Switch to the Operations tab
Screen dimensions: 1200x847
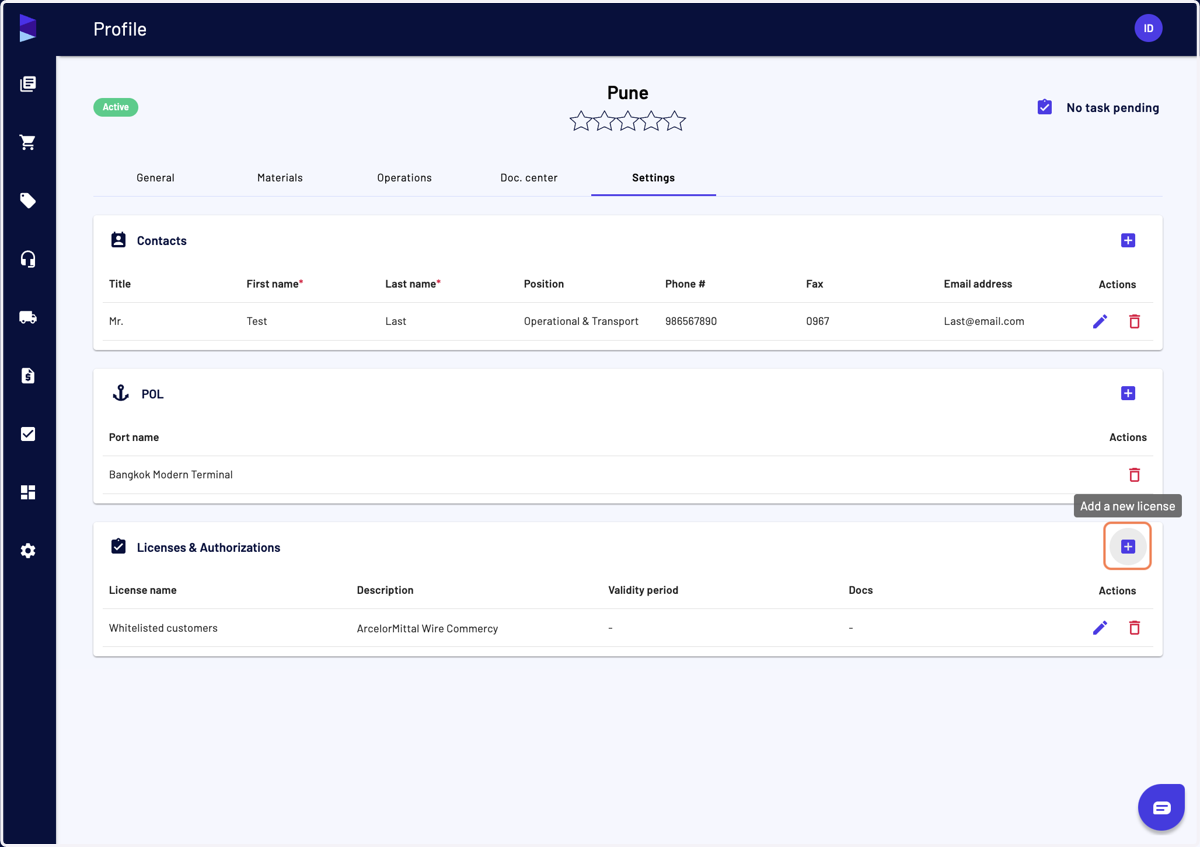click(404, 178)
